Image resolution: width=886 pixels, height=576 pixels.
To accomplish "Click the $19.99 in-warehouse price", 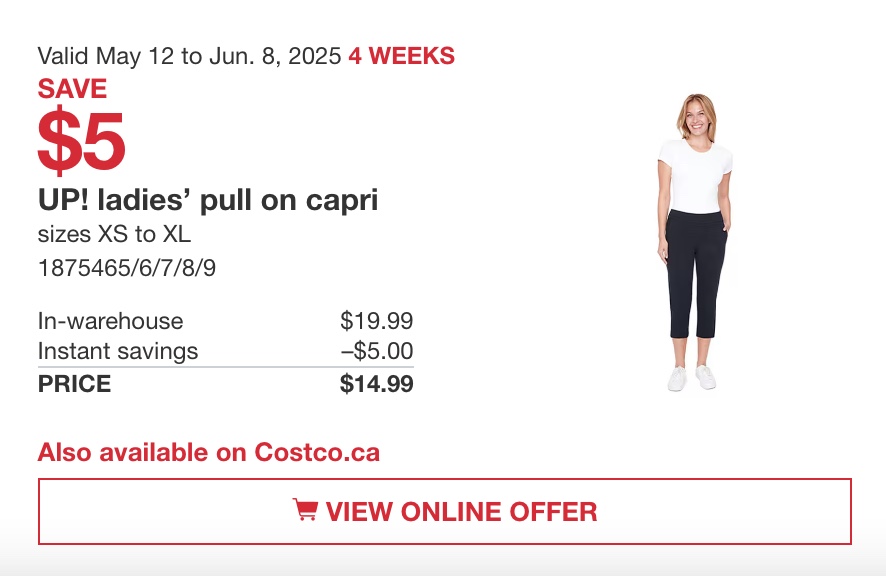I will pos(377,321).
